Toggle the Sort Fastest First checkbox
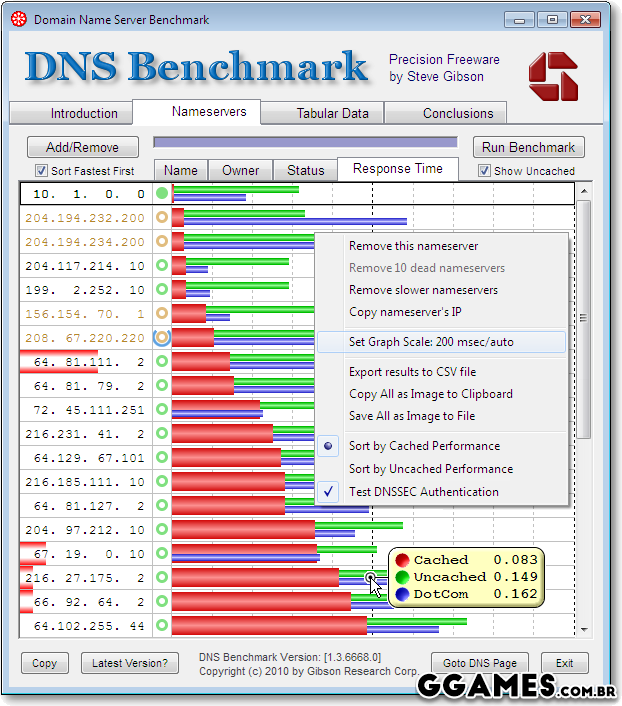The image size is (622, 706). (x=42, y=171)
